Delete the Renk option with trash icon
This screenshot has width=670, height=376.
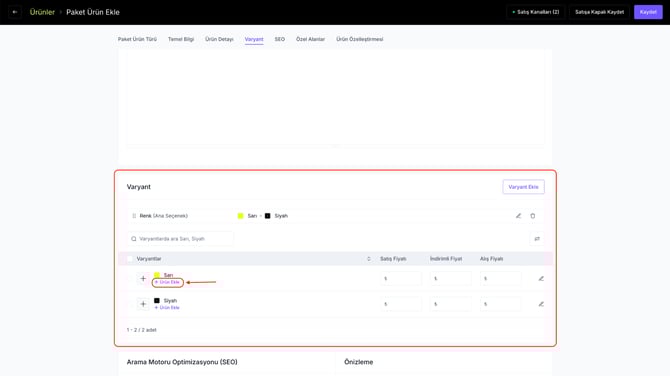point(533,216)
